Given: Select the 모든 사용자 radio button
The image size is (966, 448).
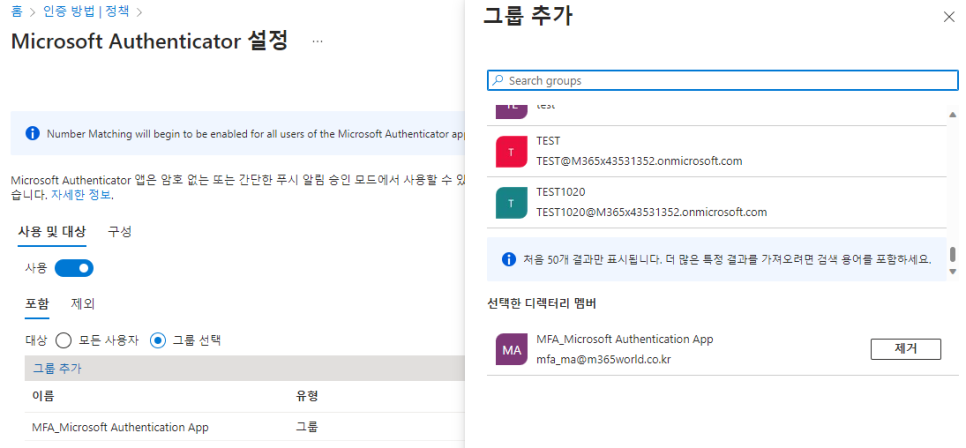Looking at the screenshot, I should point(63,340).
